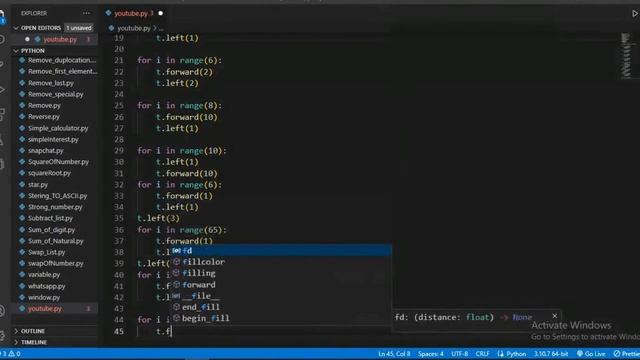Choose begin_fill from autocomplete suggestions
Image resolution: width=640 pixels, height=360 pixels.
point(281,318)
